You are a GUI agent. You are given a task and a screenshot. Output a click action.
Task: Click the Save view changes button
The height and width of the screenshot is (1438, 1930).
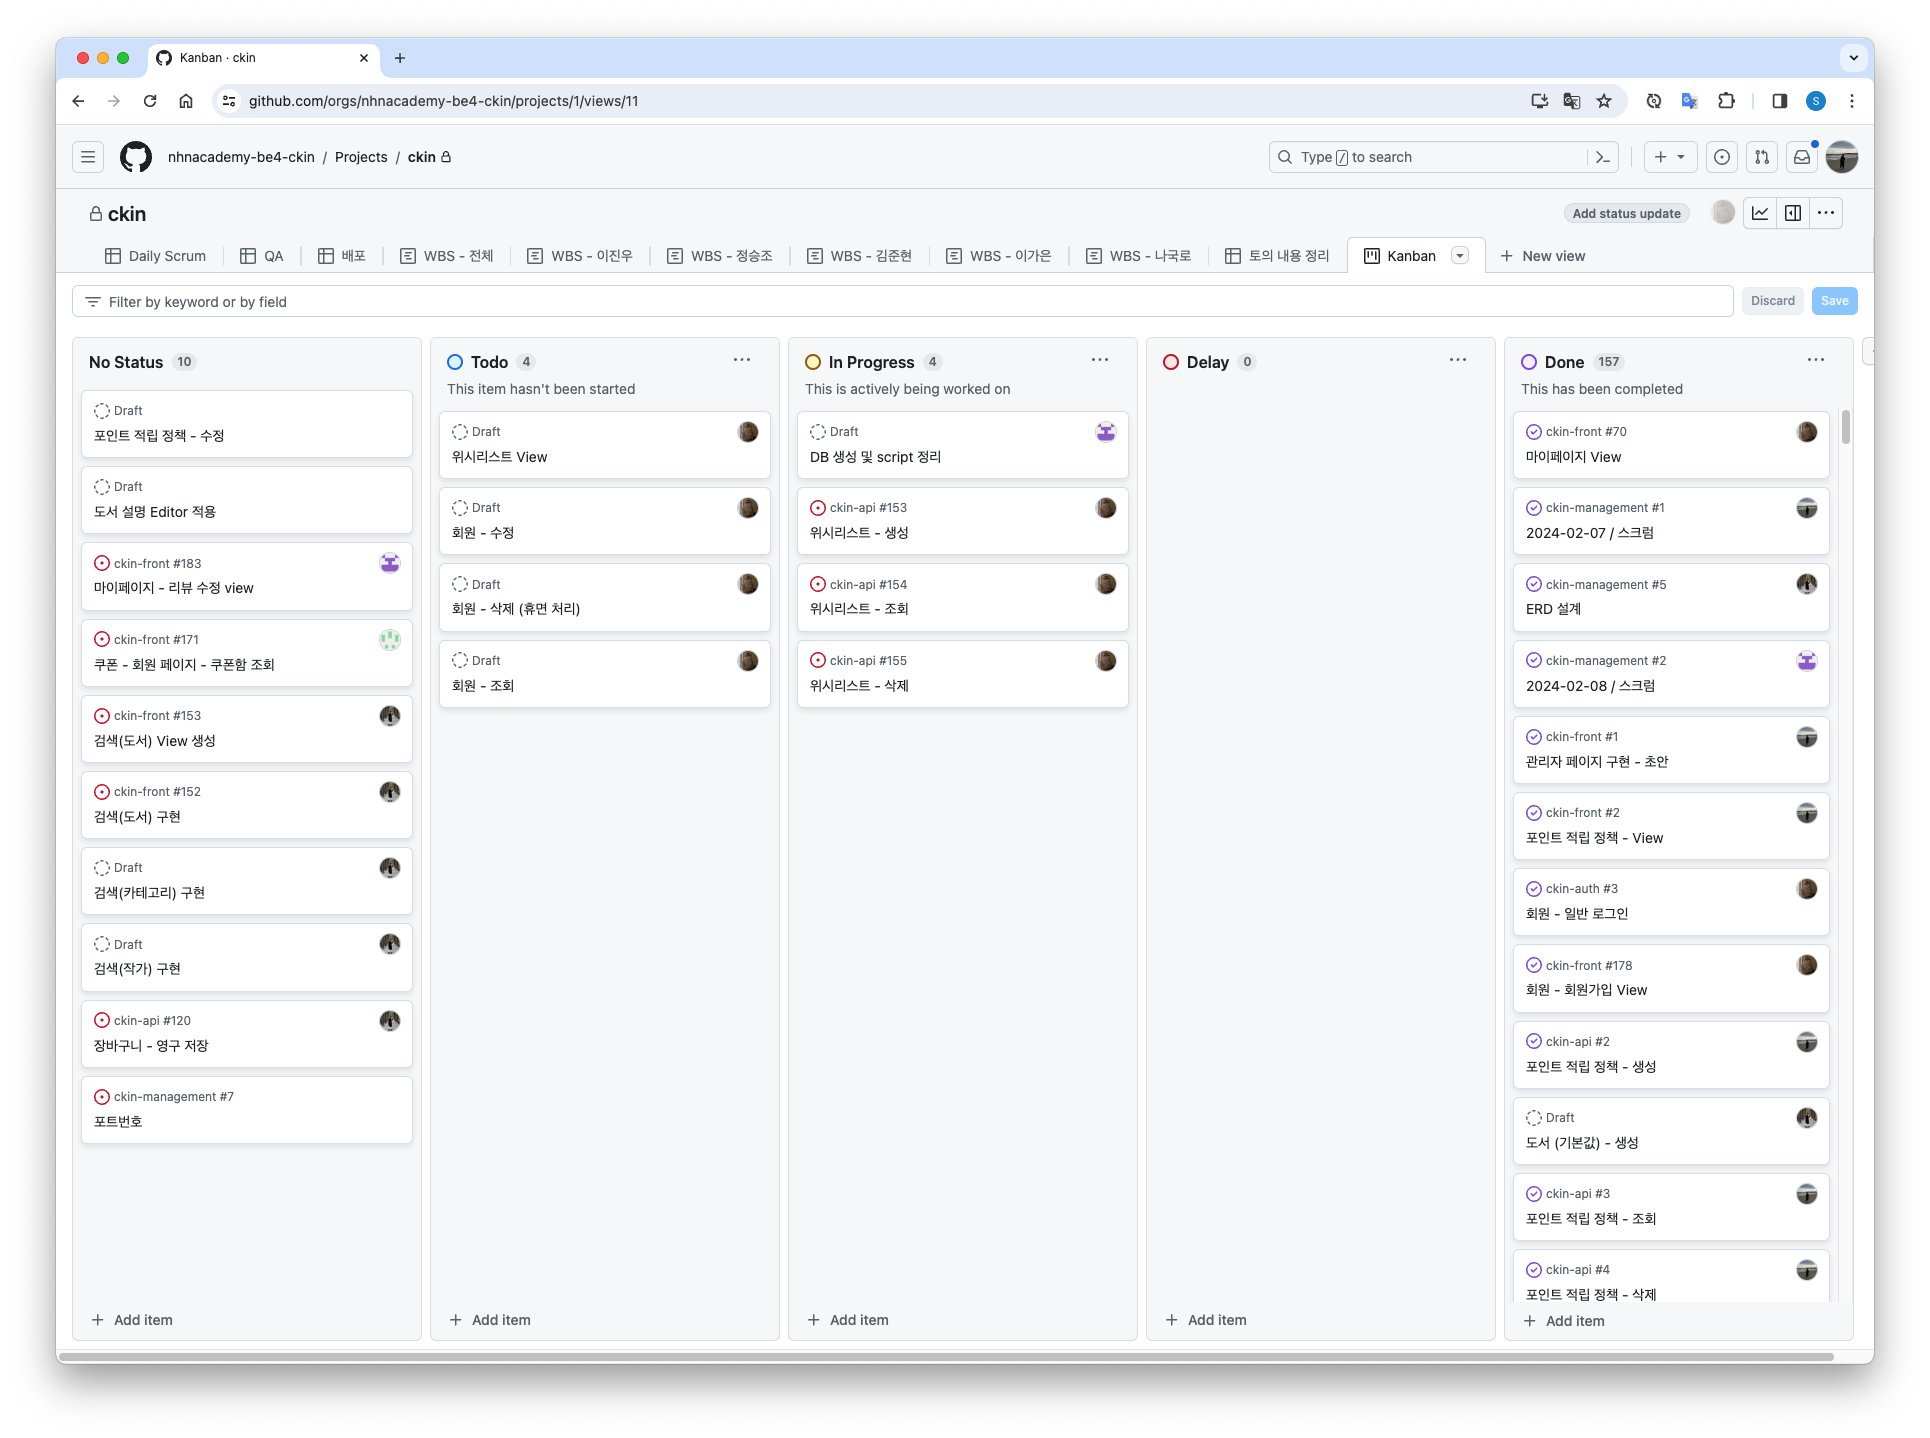pyautogui.click(x=1834, y=301)
